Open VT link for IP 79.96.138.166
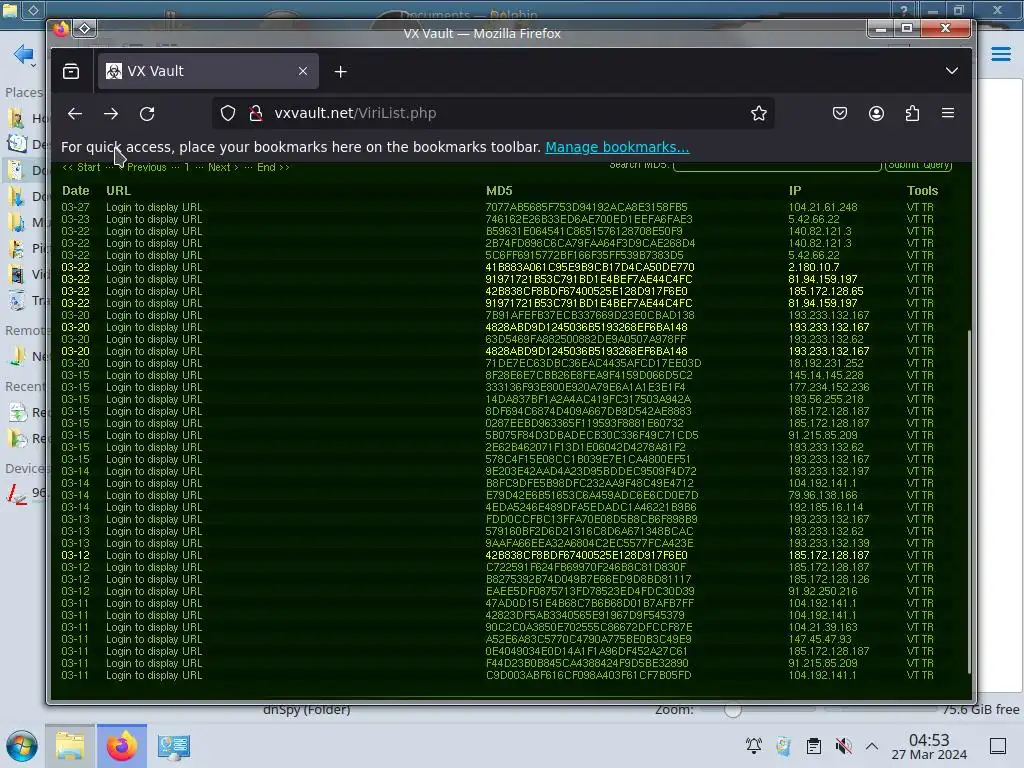 [912, 495]
